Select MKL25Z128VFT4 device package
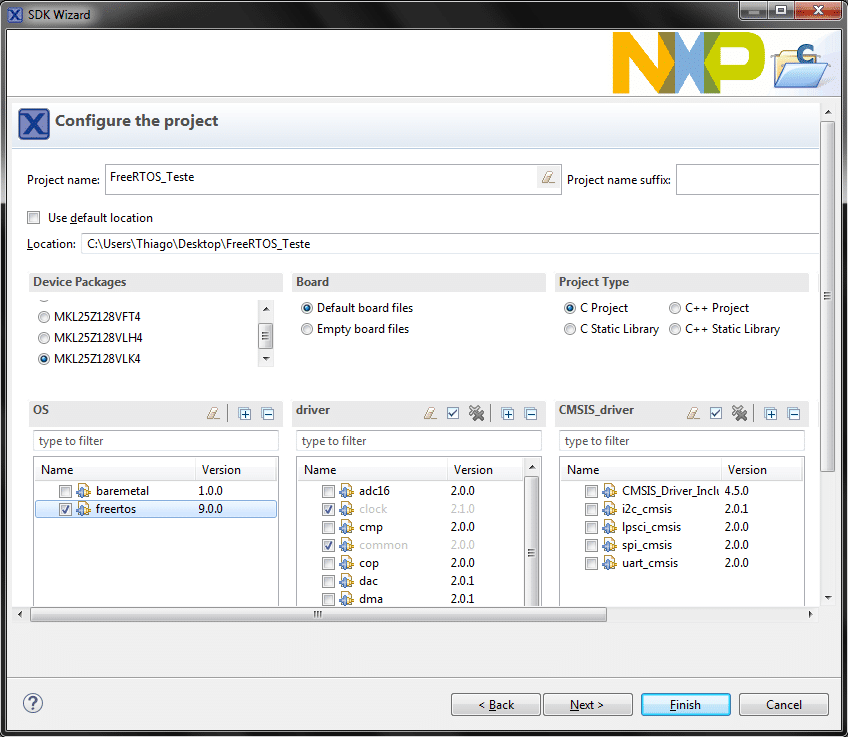 point(44,317)
